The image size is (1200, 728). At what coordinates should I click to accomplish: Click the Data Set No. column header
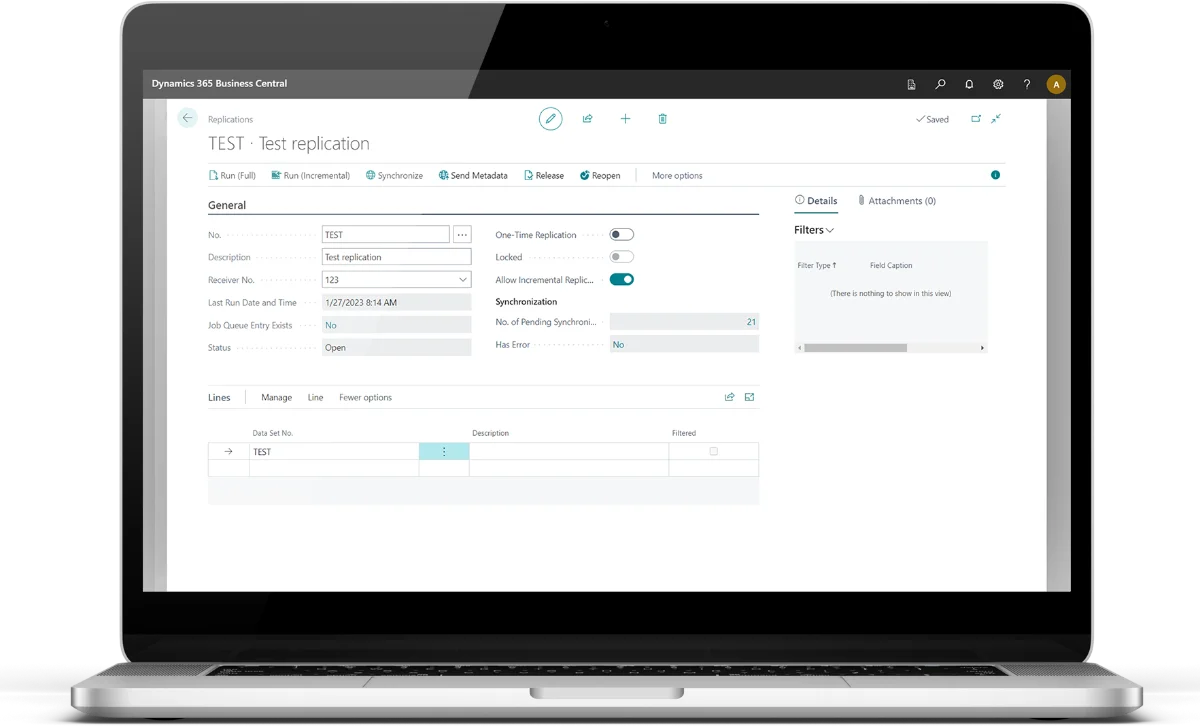(x=272, y=433)
